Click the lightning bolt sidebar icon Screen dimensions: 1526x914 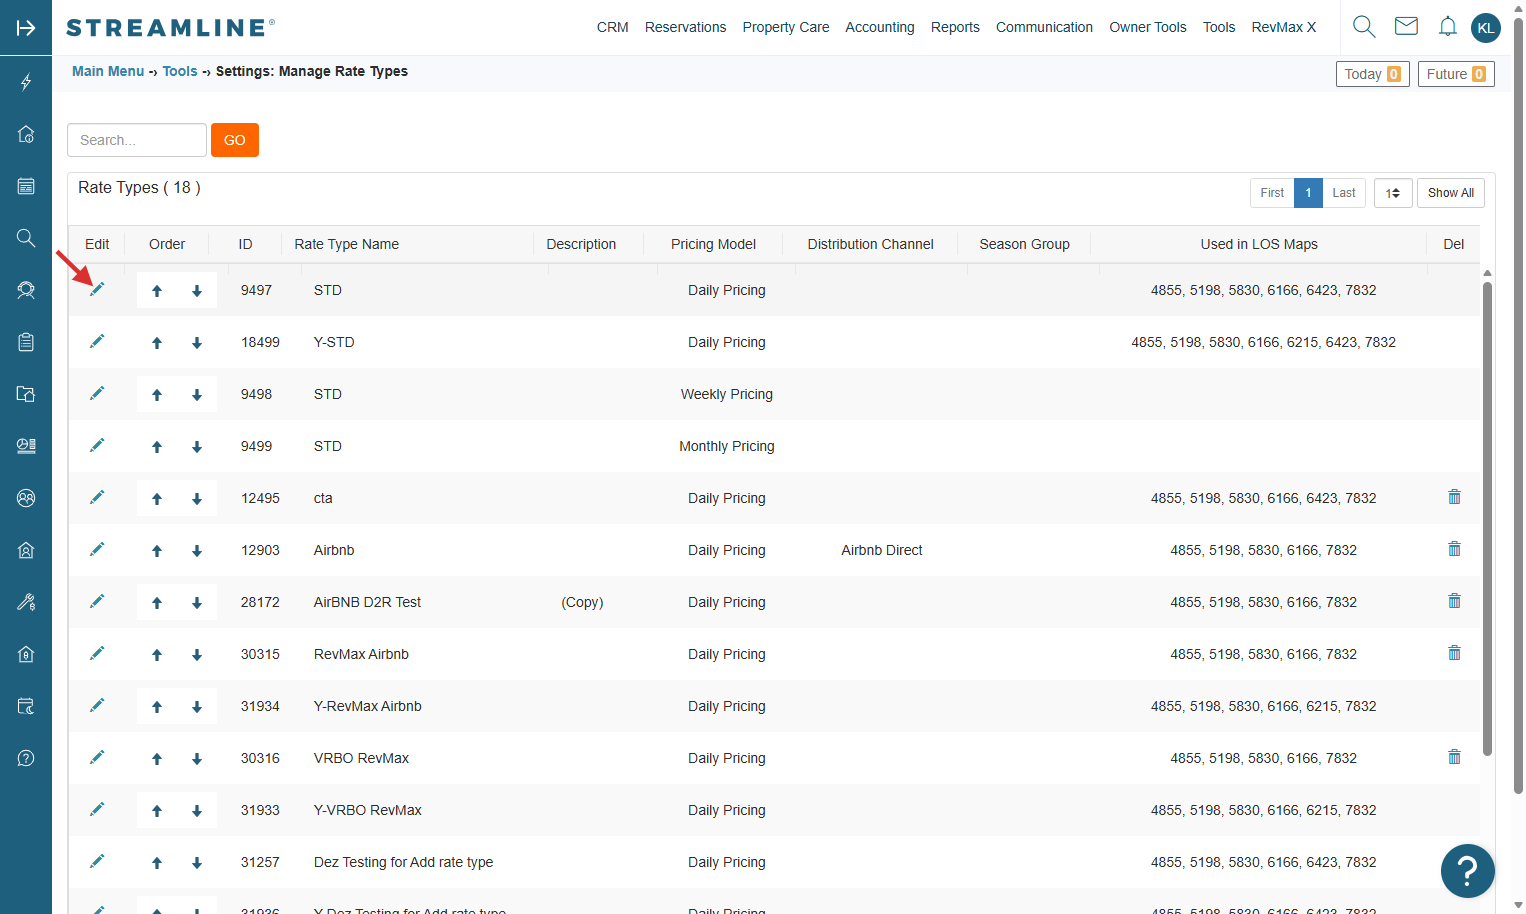(26, 82)
